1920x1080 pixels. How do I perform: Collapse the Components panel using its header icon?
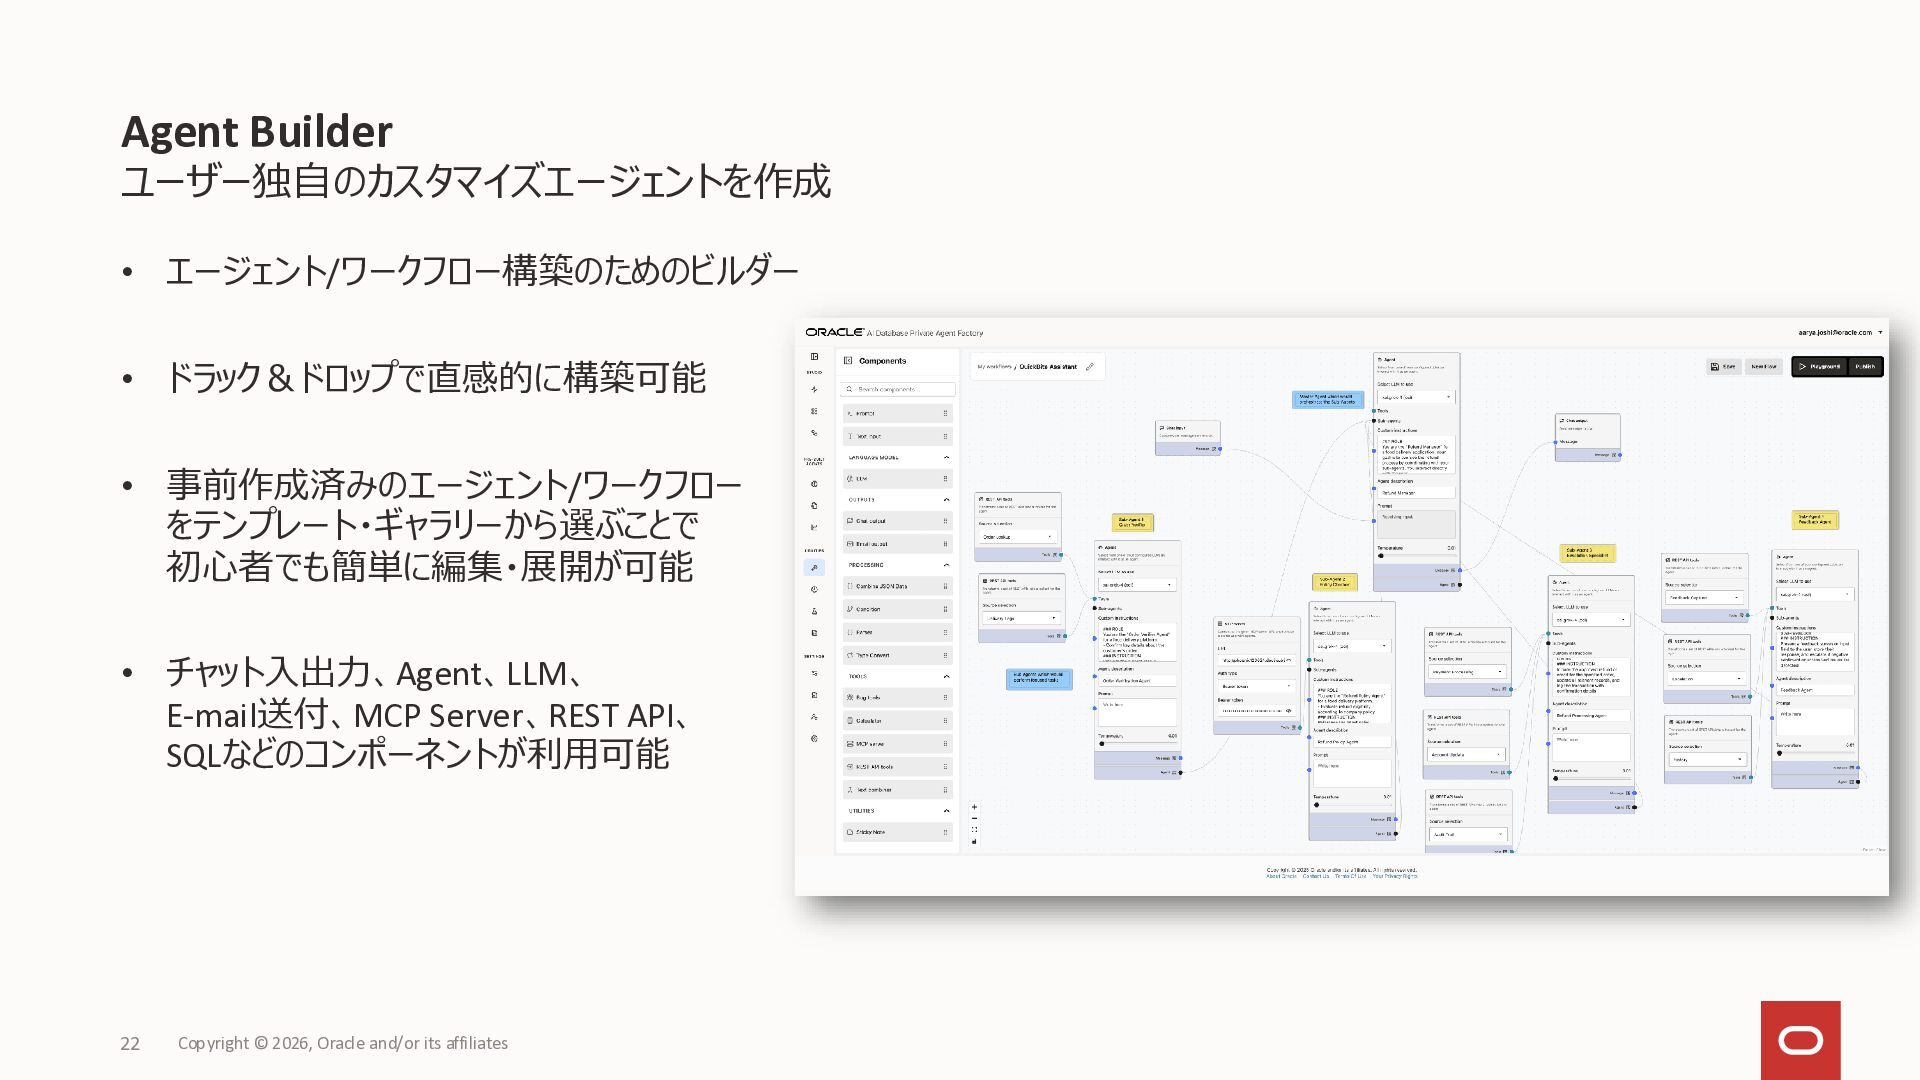pos(848,361)
